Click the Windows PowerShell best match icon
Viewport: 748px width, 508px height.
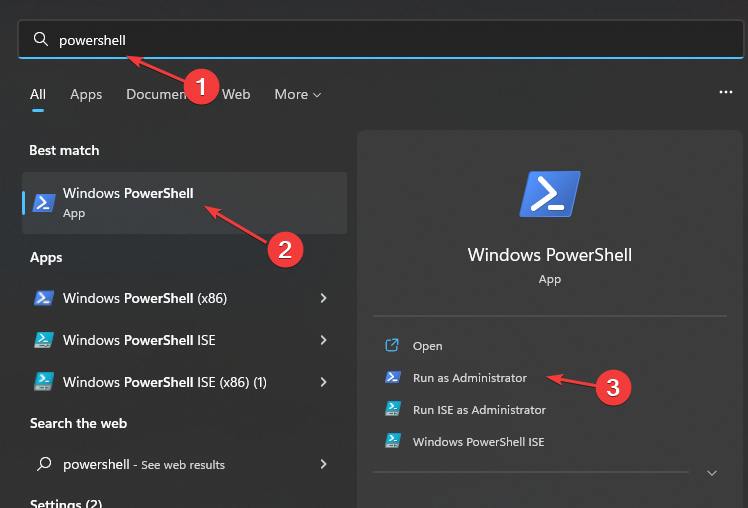pos(44,203)
